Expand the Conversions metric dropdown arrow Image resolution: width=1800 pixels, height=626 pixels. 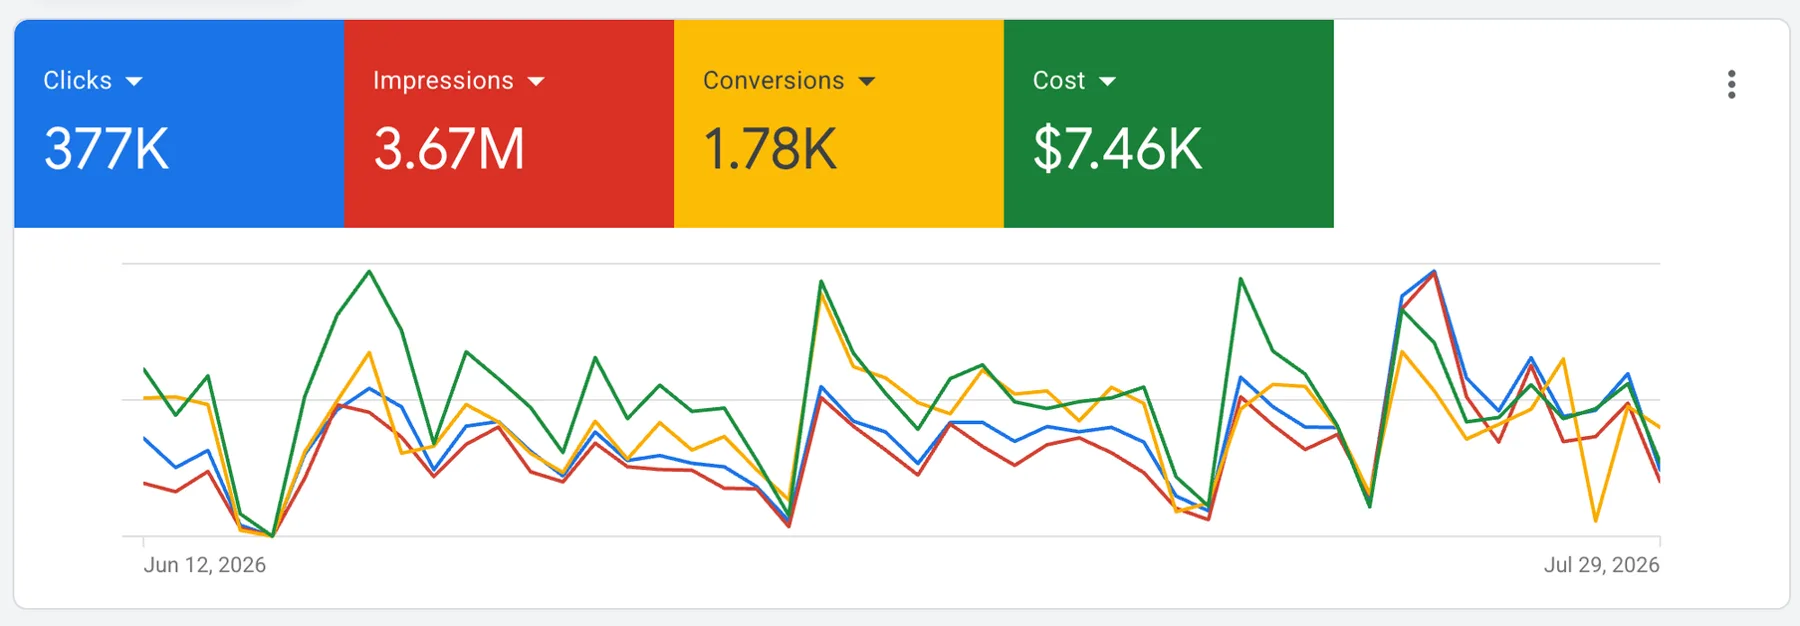click(867, 82)
